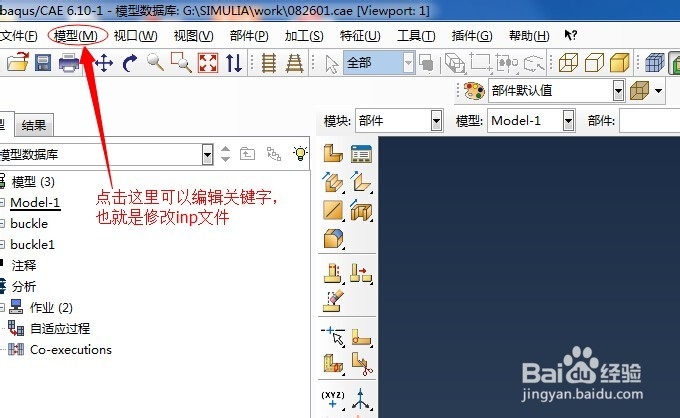Click the context help arrow icon
This screenshot has height=418, width=680.
point(570,35)
